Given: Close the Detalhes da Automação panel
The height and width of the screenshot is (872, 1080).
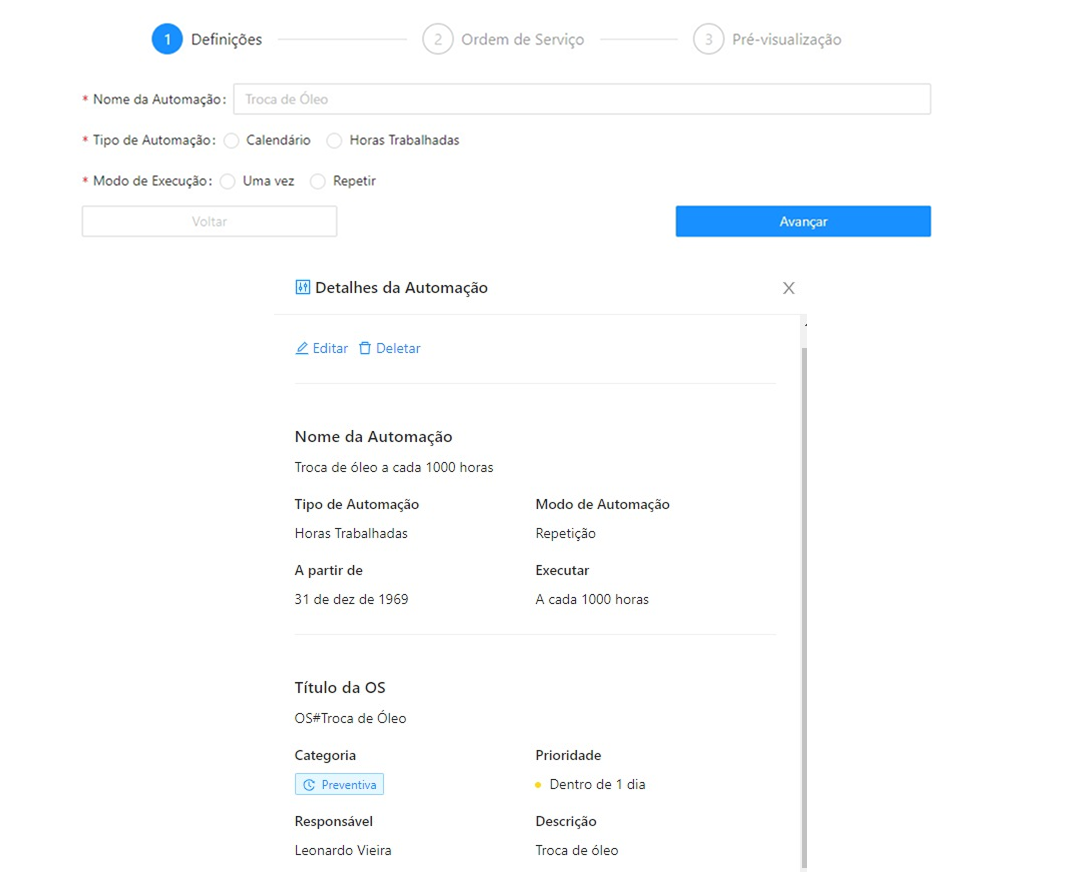Looking at the screenshot, I should click(x=789, y=288).
